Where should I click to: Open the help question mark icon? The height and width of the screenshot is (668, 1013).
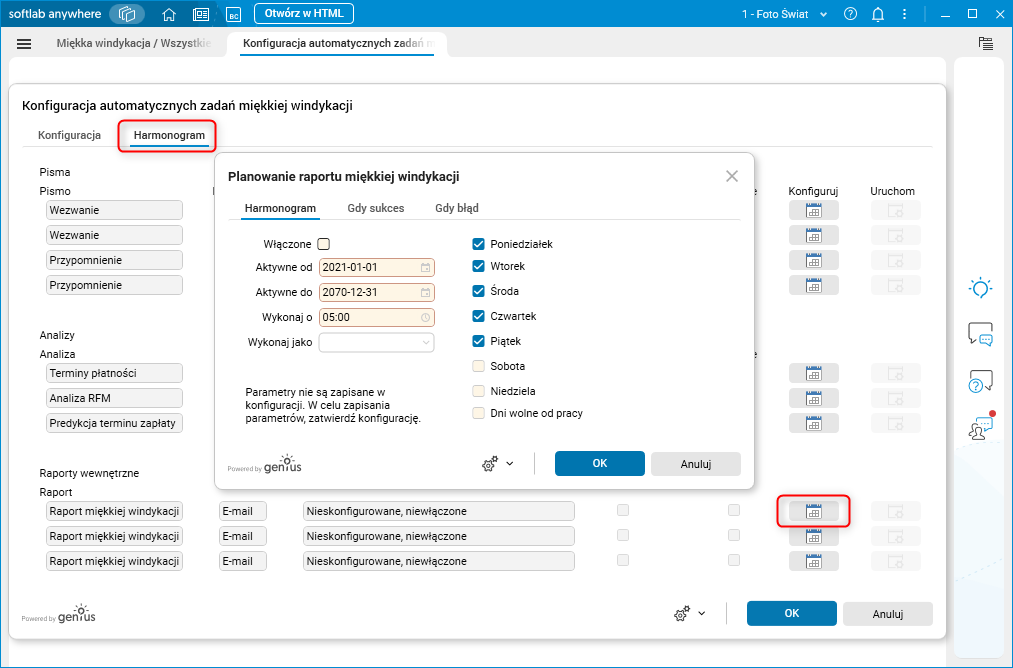click(x=850, y=15)
